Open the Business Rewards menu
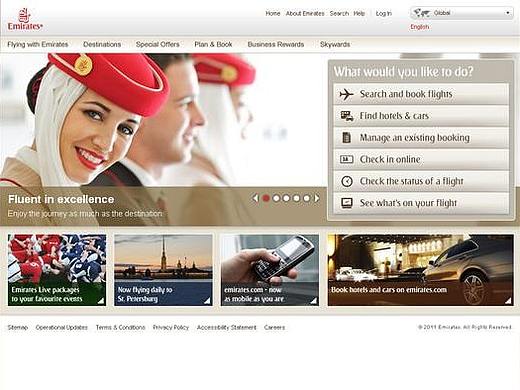520x390 pixels. [276, 44]
